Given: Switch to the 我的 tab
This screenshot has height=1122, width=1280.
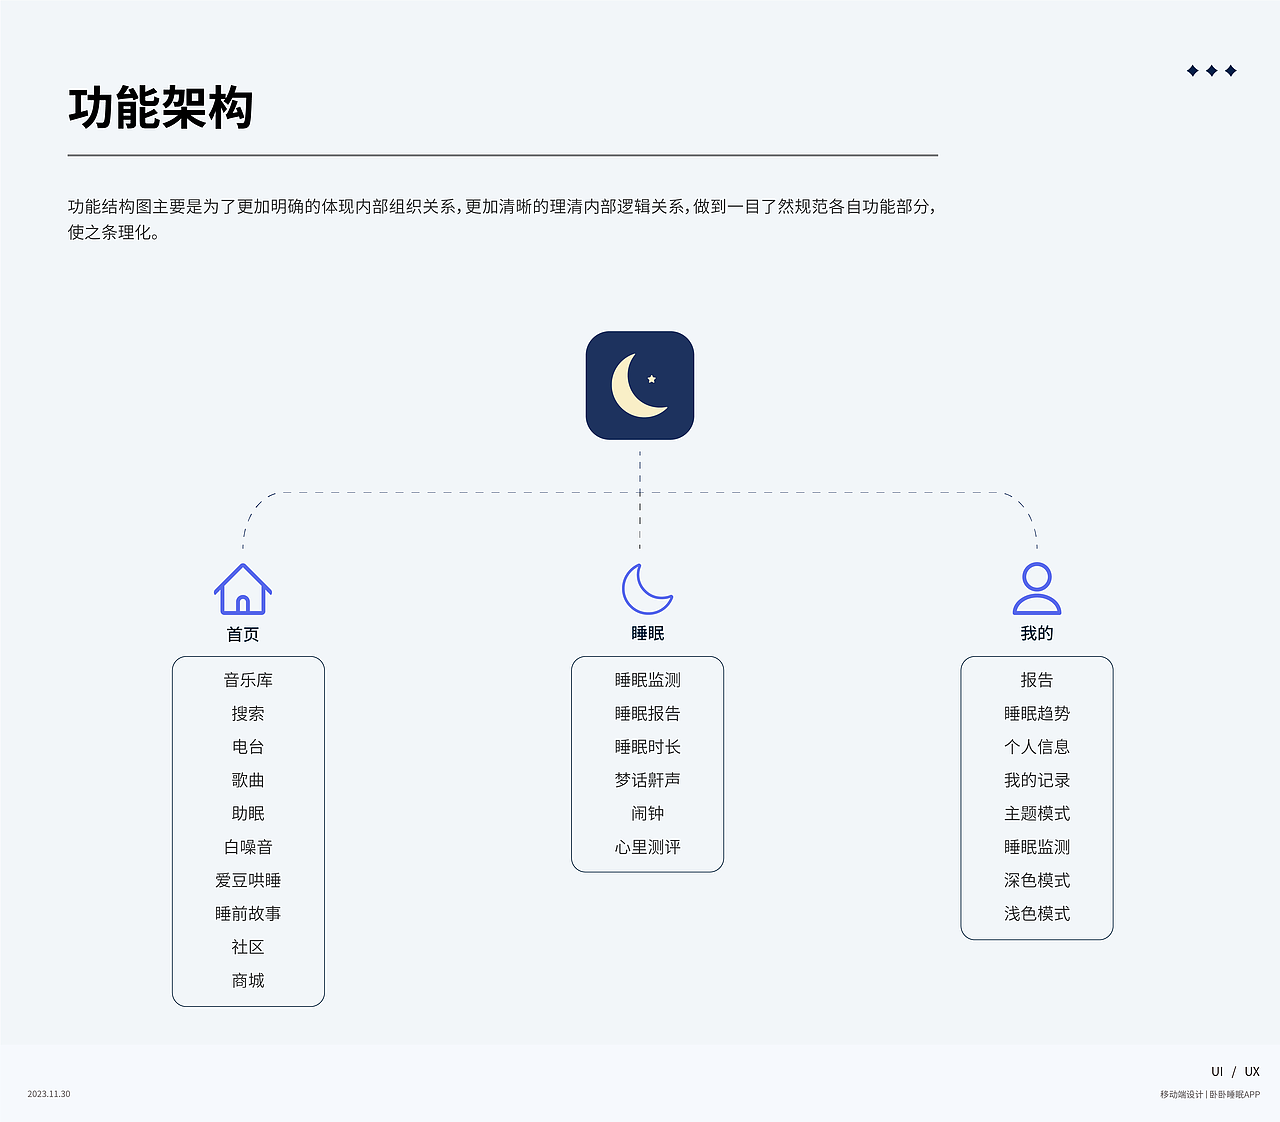Looking at the screenshot, I should pyautogui.click(x=1037, y=632).
